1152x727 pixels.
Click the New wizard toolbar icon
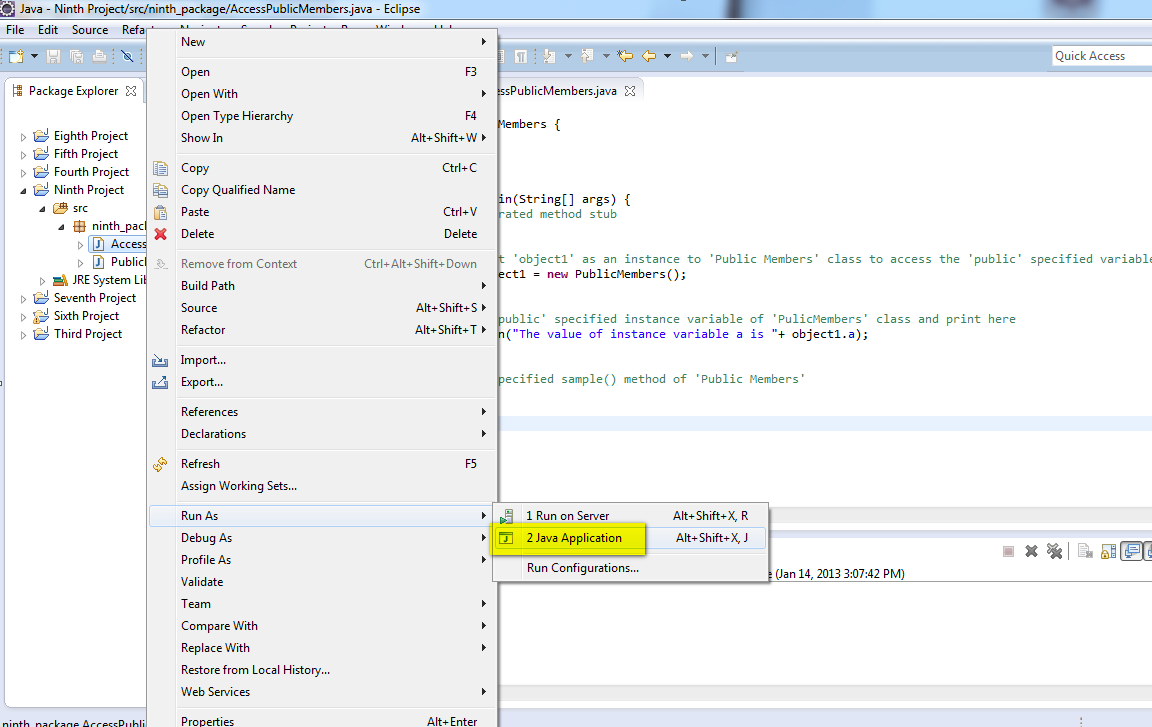click(16, 56)
